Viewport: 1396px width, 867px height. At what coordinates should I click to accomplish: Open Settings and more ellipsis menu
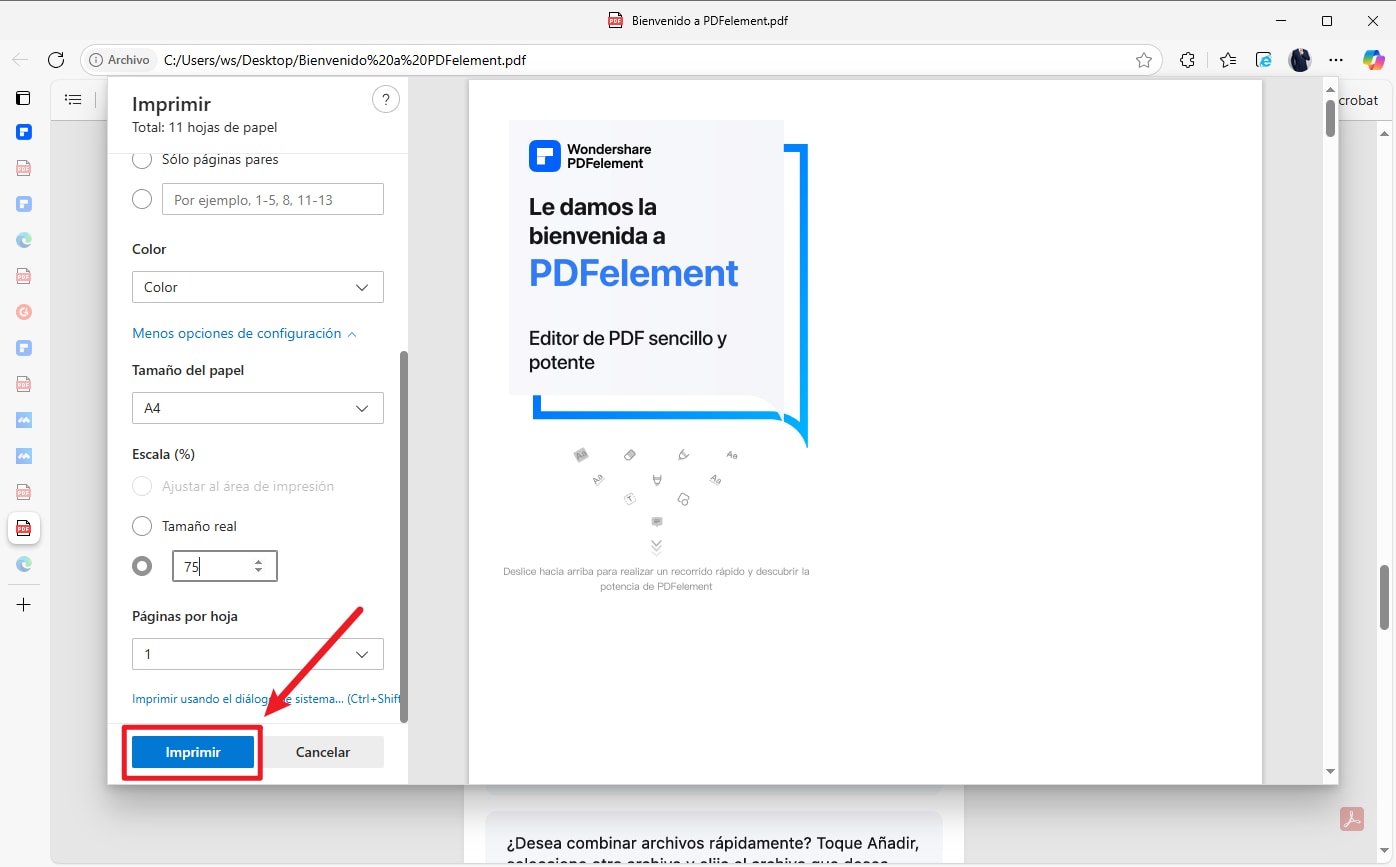pyautogui.click(x=1336, y=60)
